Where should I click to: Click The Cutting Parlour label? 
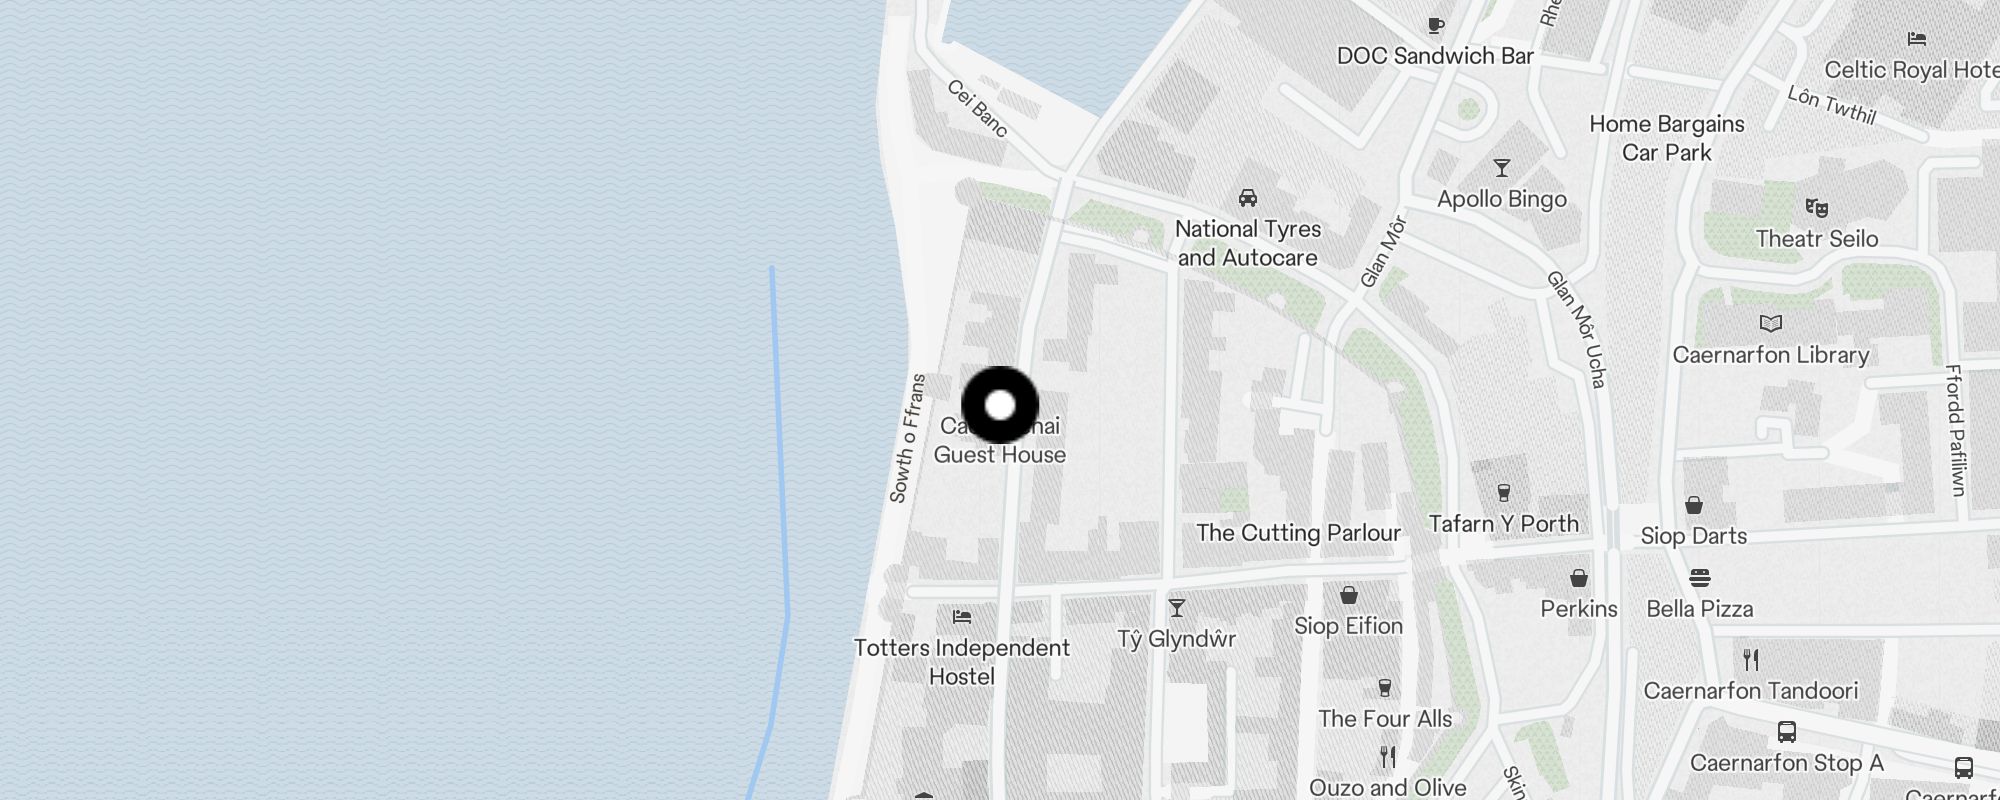pos(1299,533)
